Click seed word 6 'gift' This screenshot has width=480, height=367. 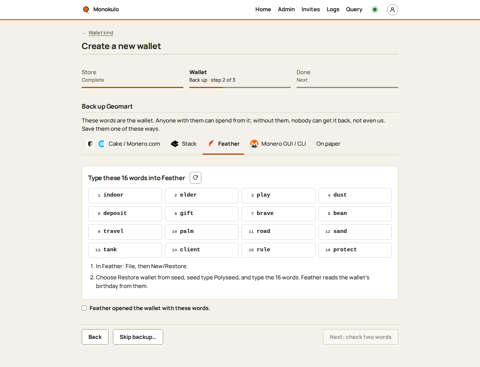tap(202, 213)
